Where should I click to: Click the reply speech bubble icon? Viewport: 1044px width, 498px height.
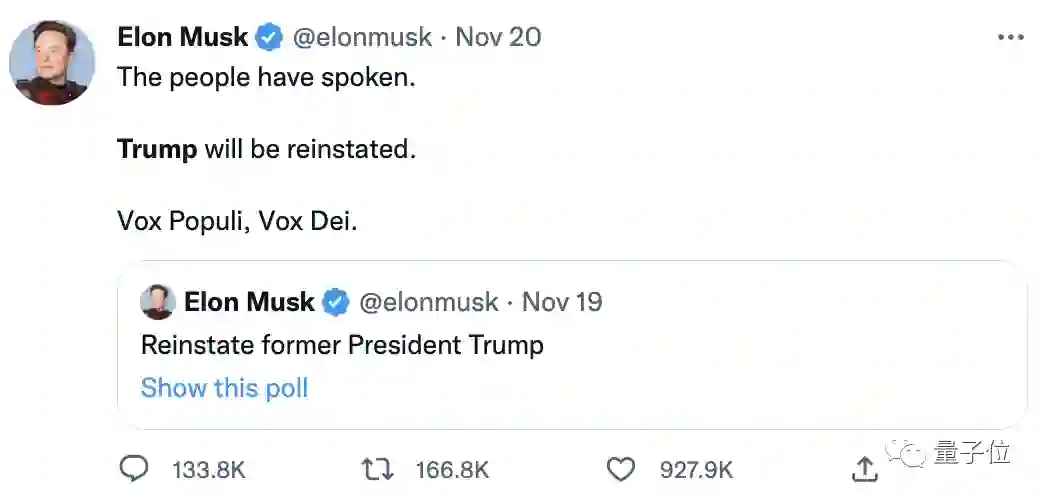pyautogui.click(x=134, y=468)
